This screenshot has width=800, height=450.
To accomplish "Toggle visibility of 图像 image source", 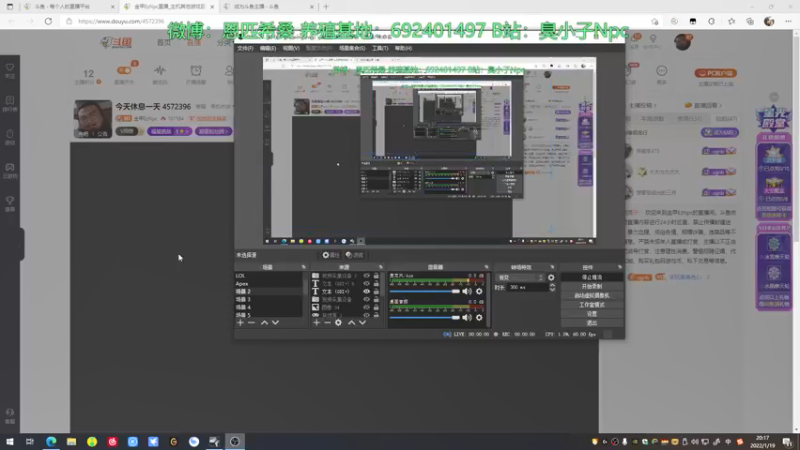I will point(366,307).
